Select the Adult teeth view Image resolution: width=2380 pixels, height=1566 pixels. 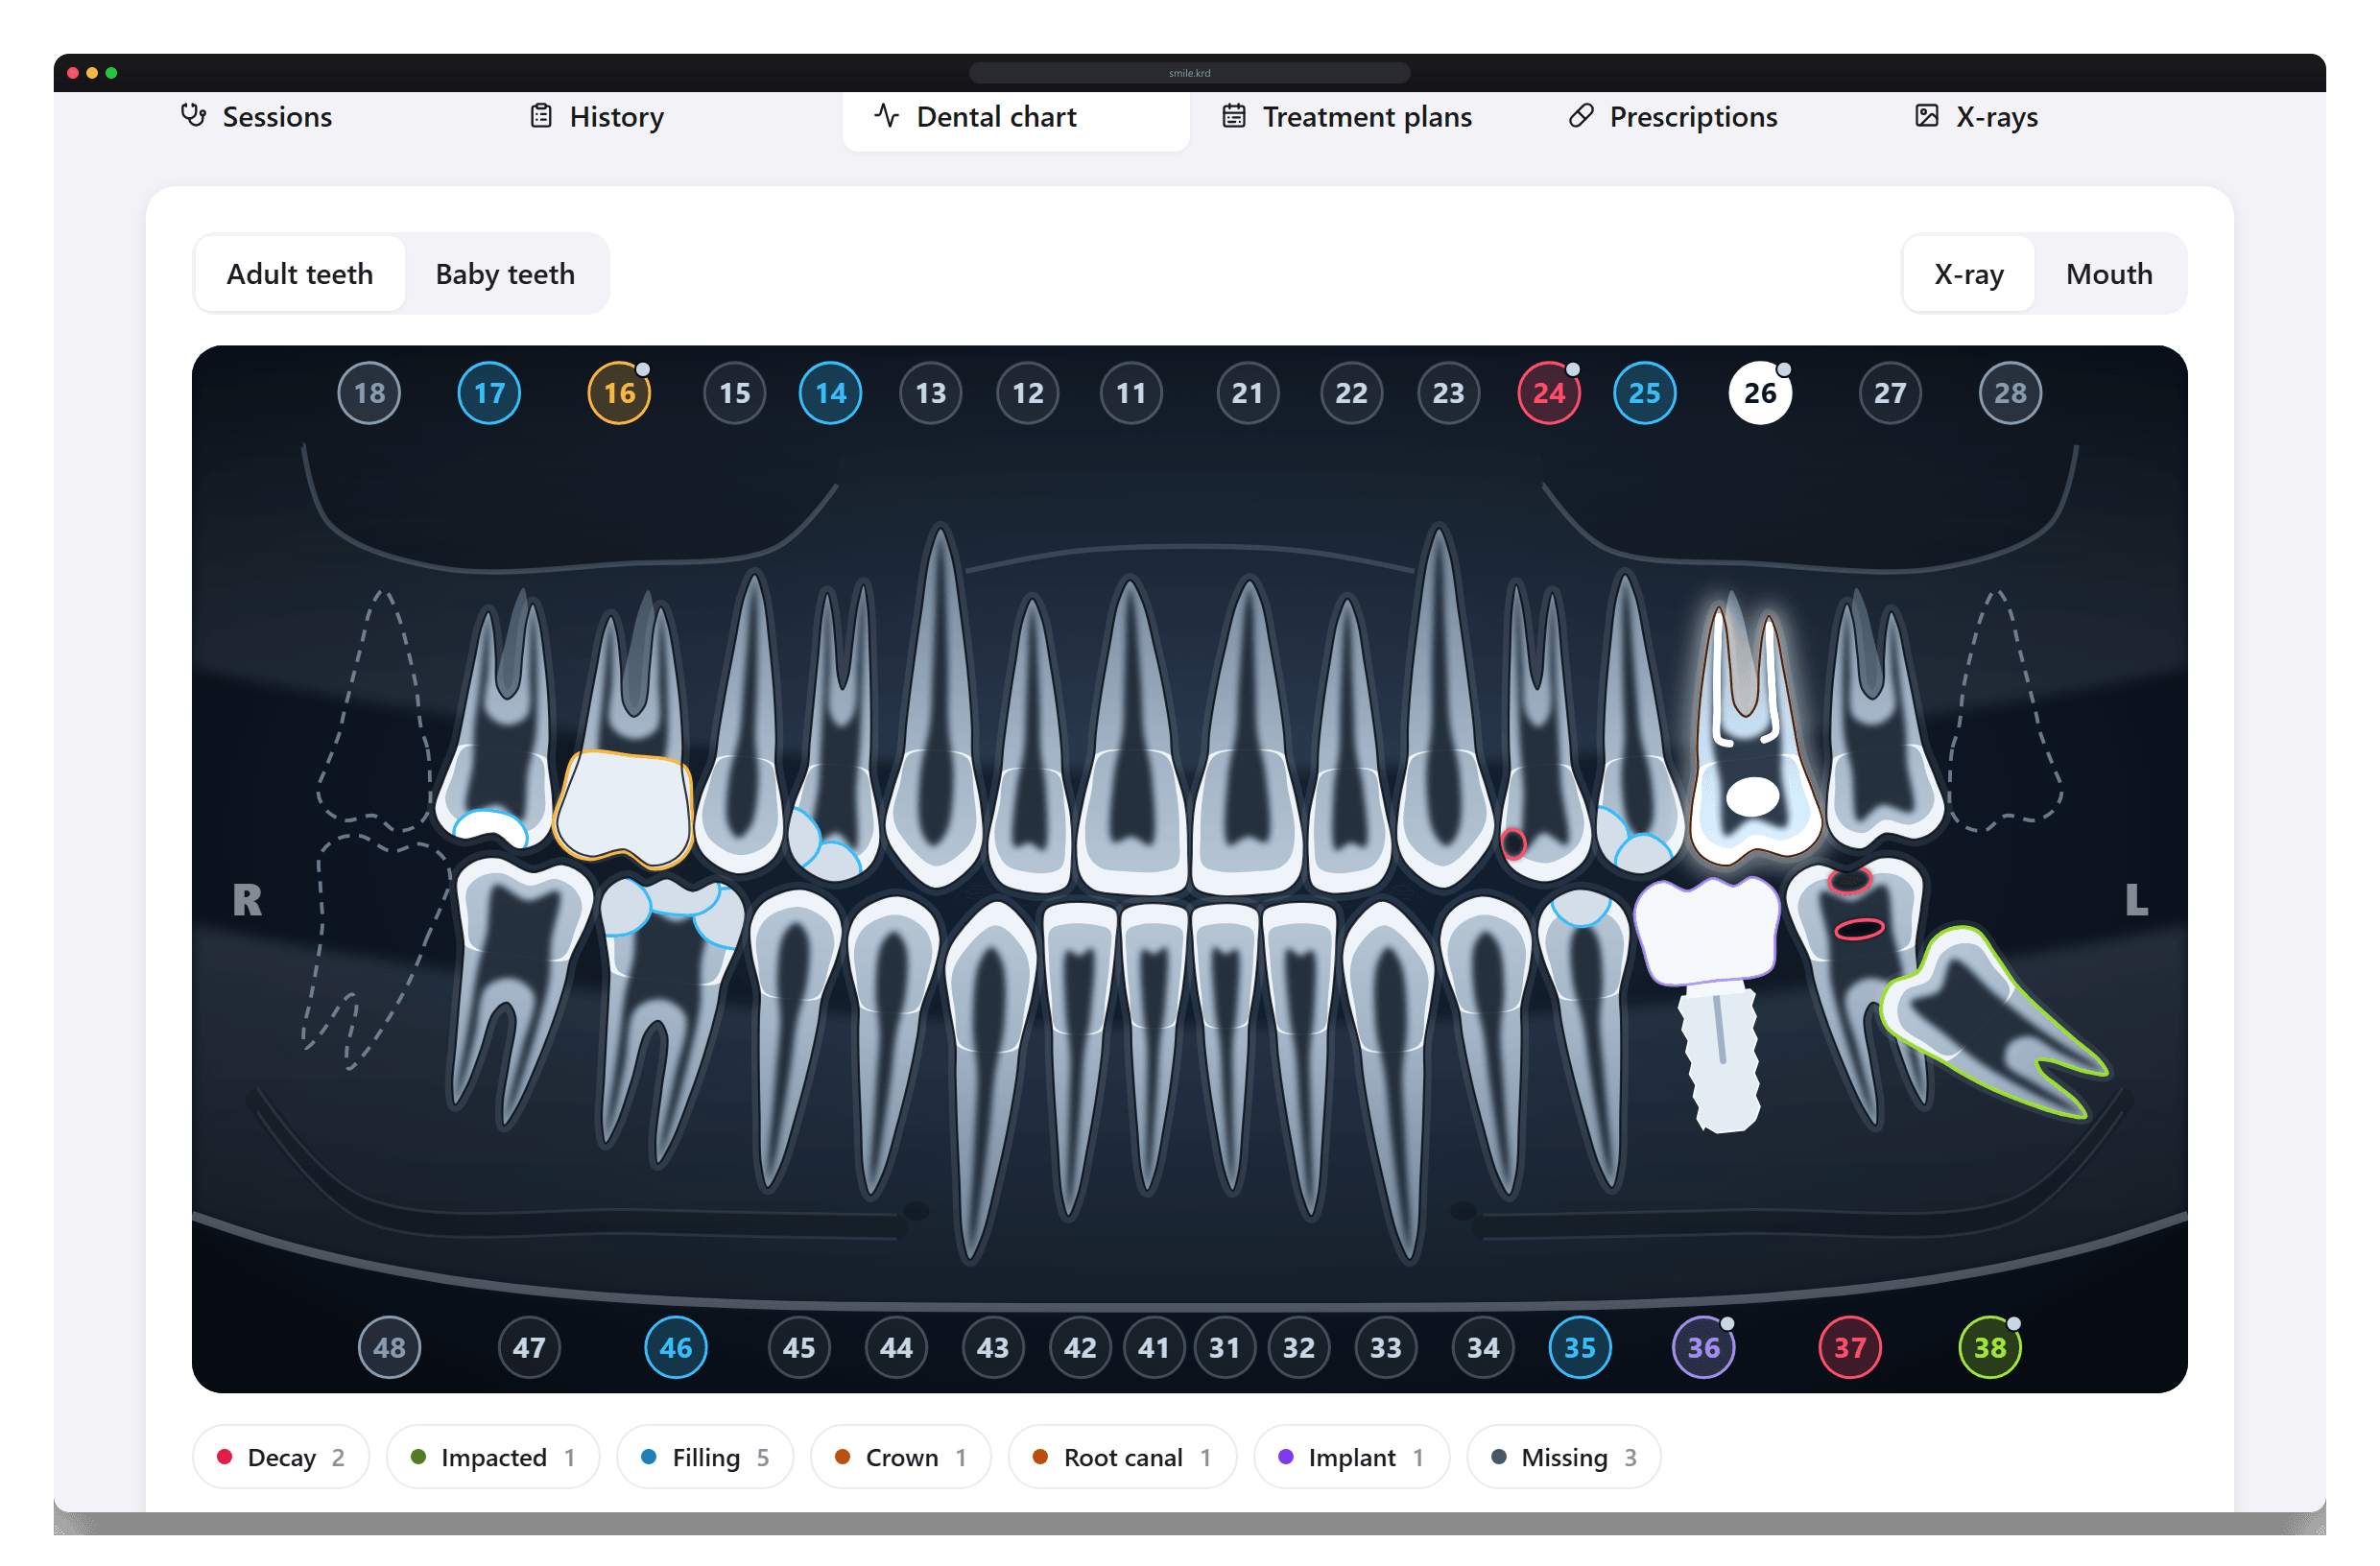click(x=300, y=274)
